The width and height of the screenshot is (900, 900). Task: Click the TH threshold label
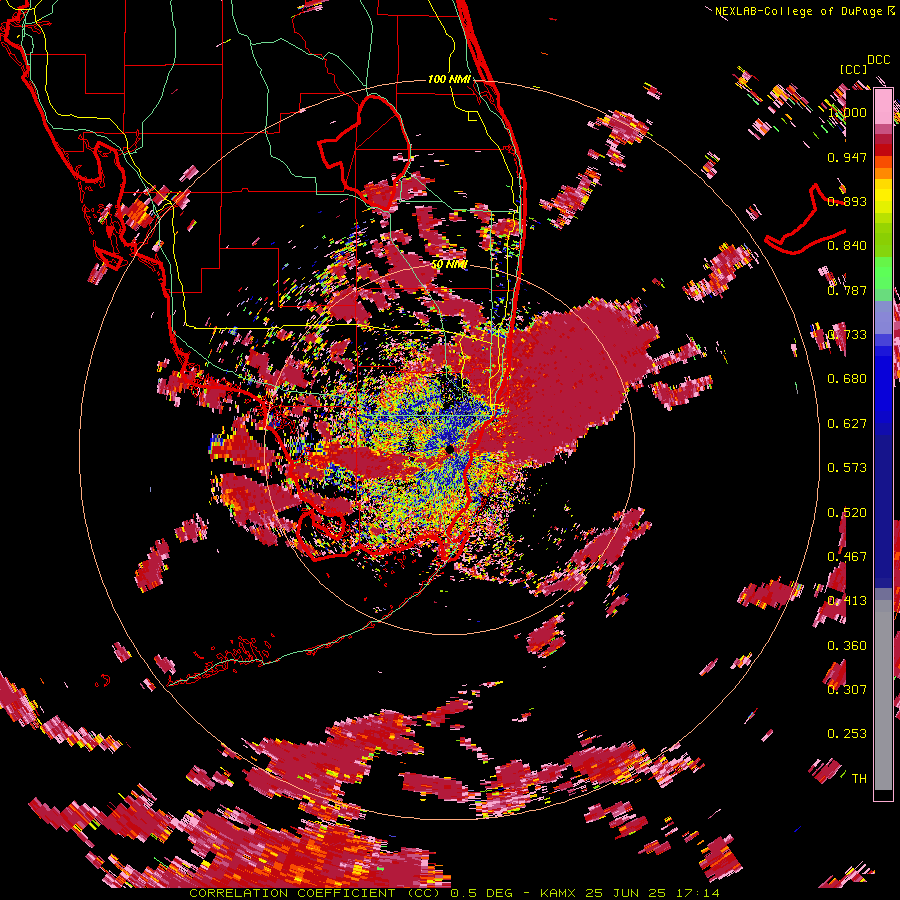[859, 779]
